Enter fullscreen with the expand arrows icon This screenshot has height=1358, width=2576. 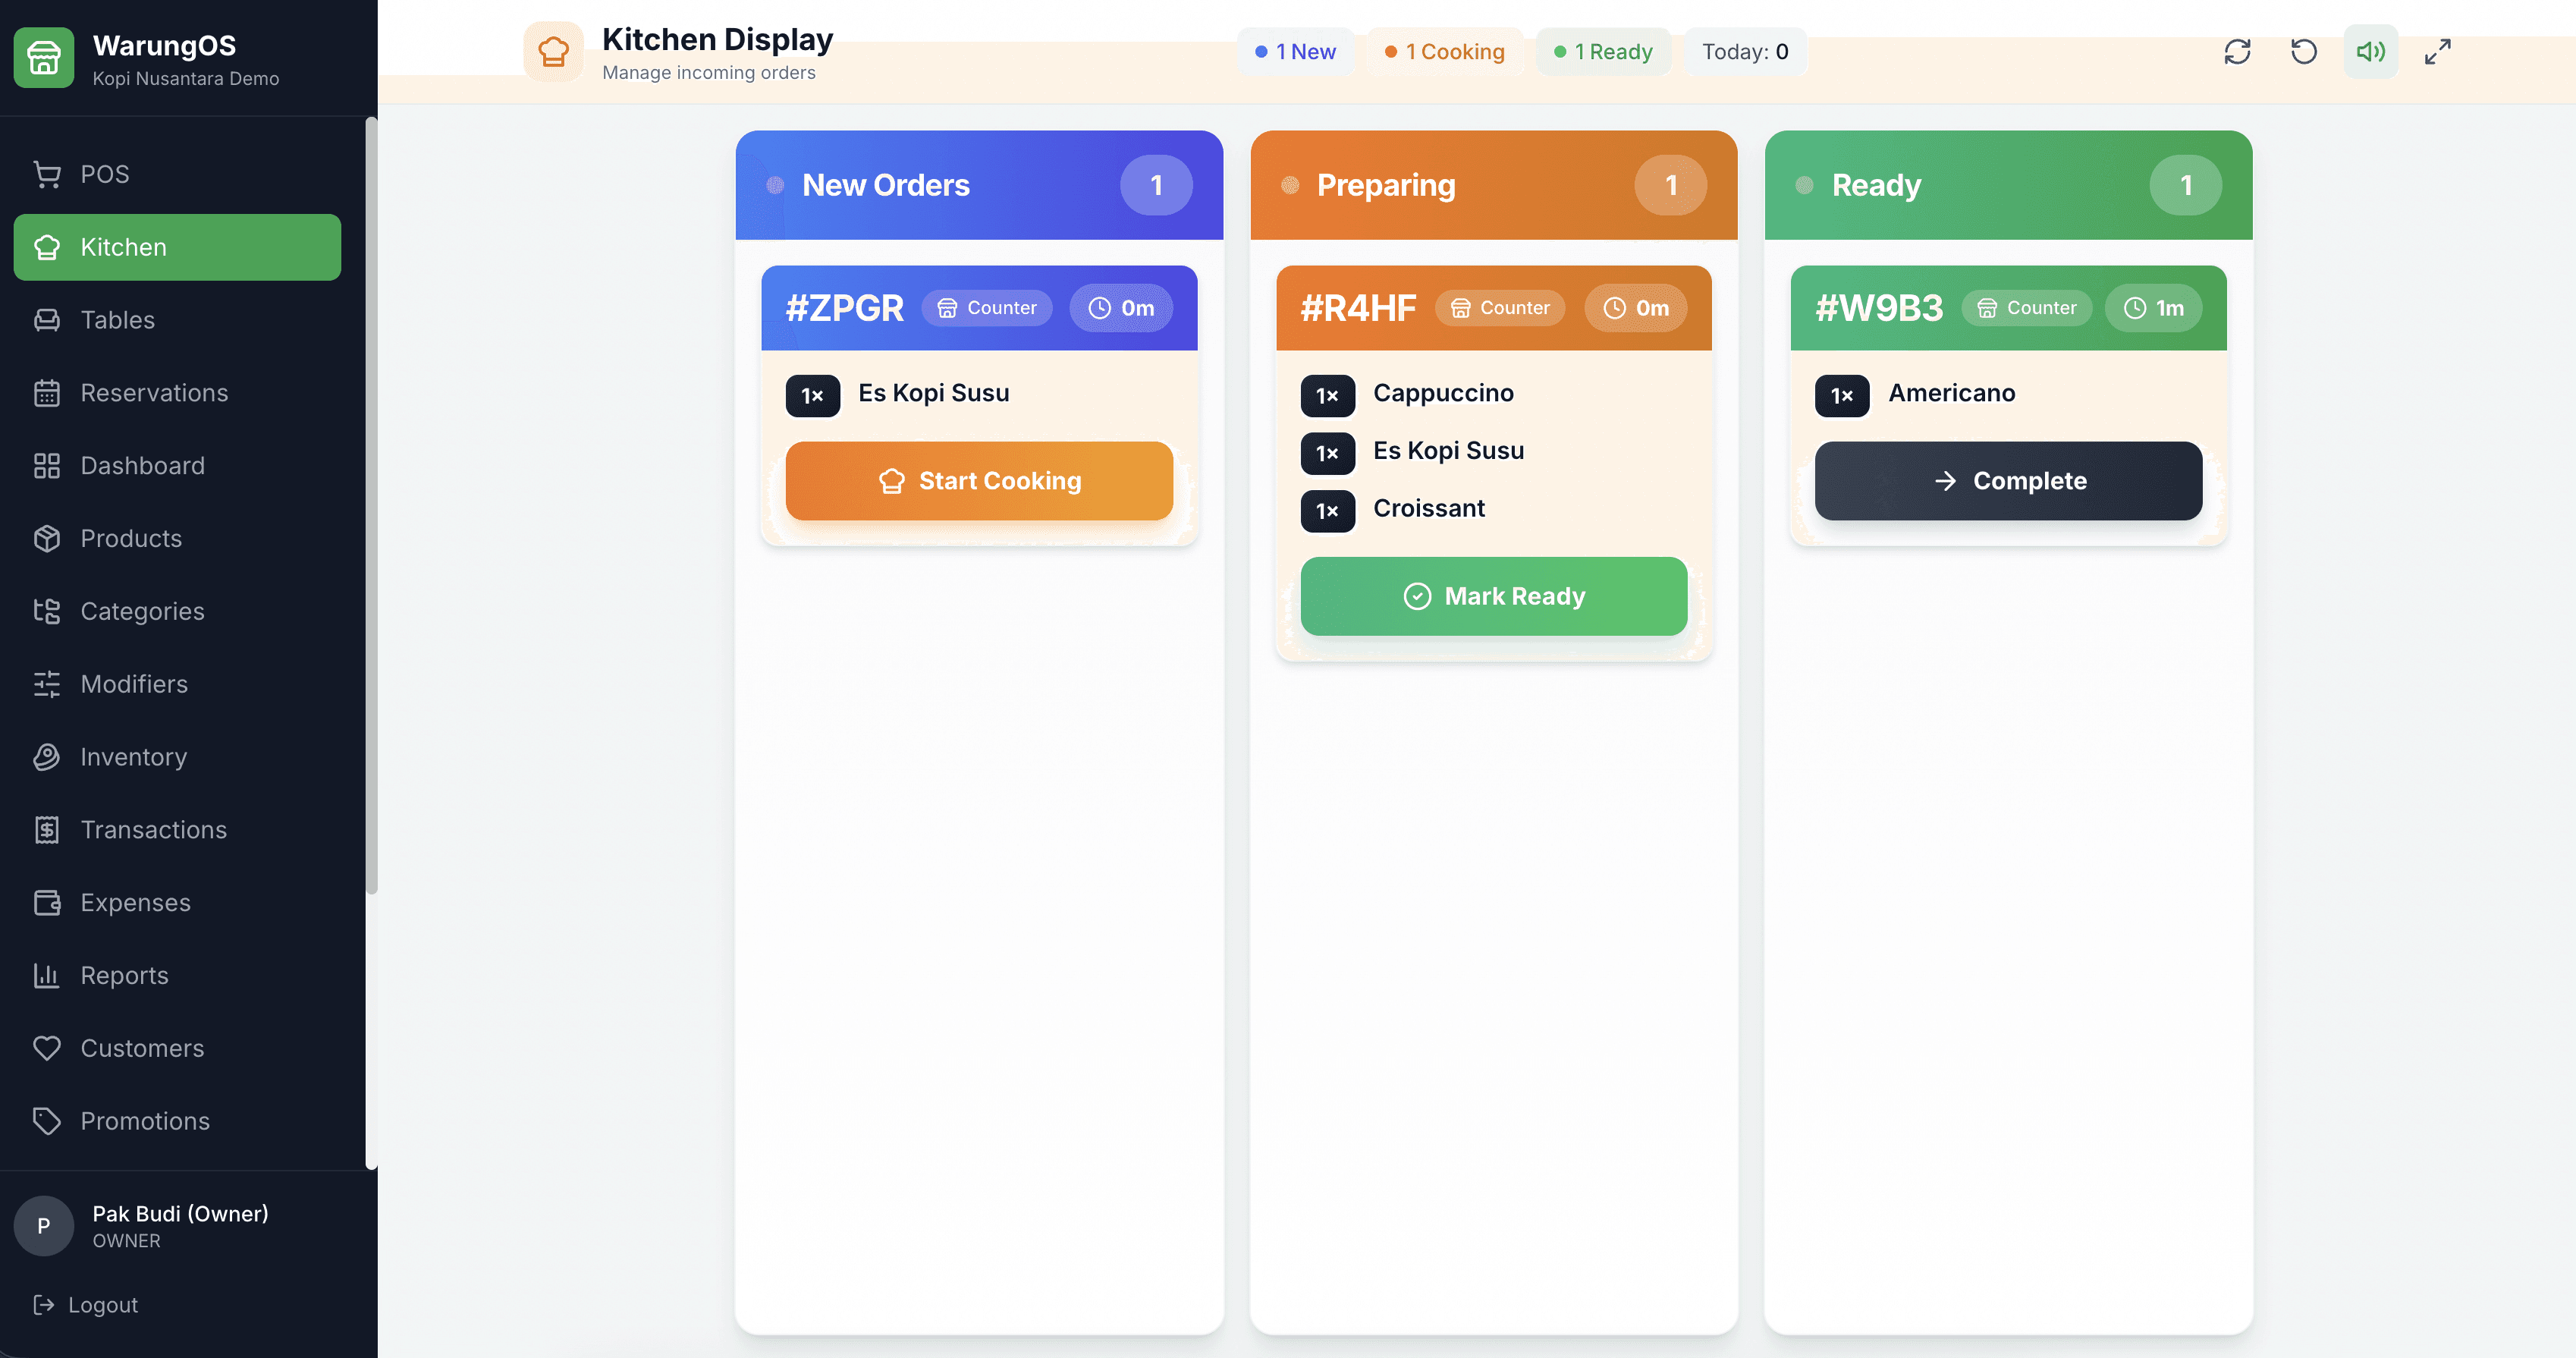pyautogui.click(x=2437, y=51)
